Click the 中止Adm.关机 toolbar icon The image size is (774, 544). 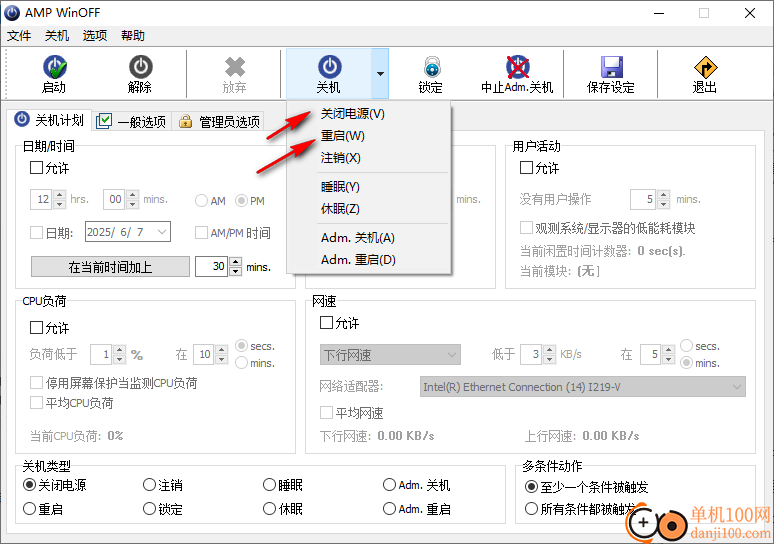point(517,67)
